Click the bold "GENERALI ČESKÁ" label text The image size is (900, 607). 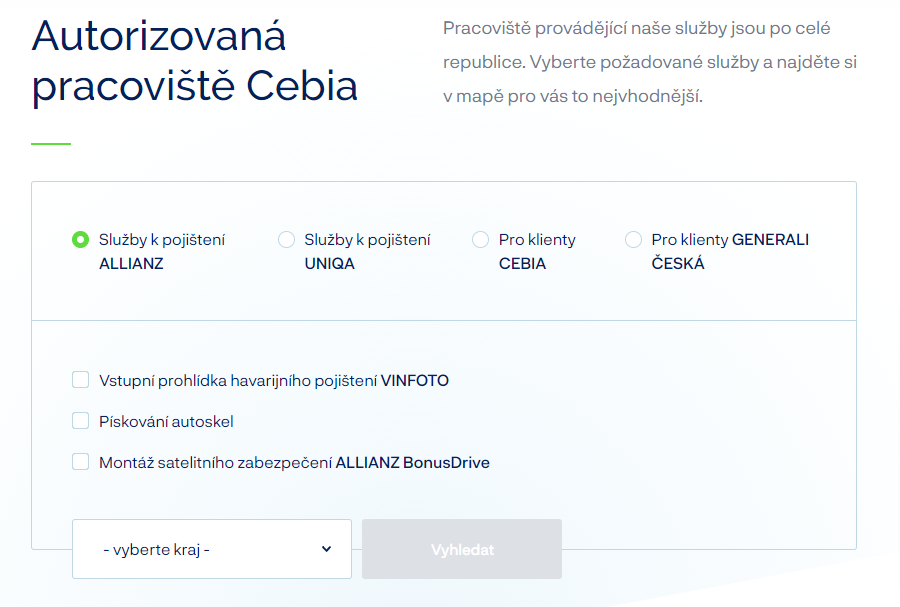point(770,240)
